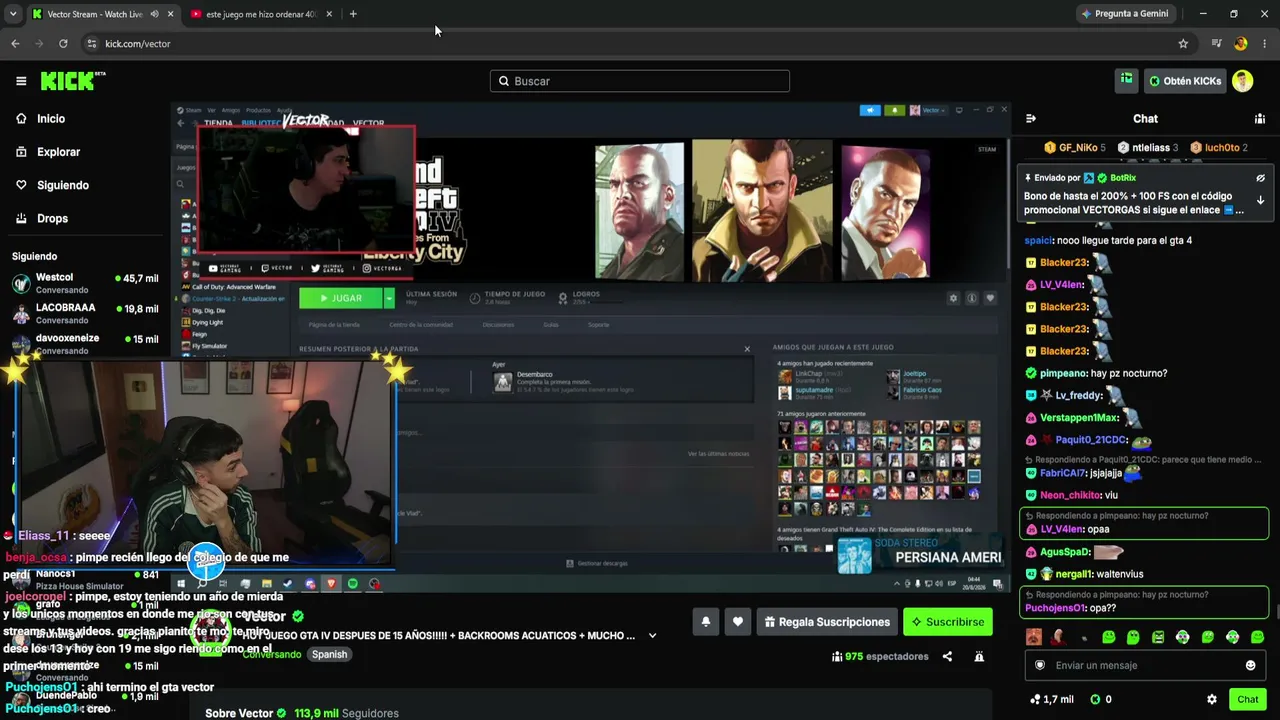Open Chrome's three-dot menu
1280x720 pixels.
tap(1265, 44)
